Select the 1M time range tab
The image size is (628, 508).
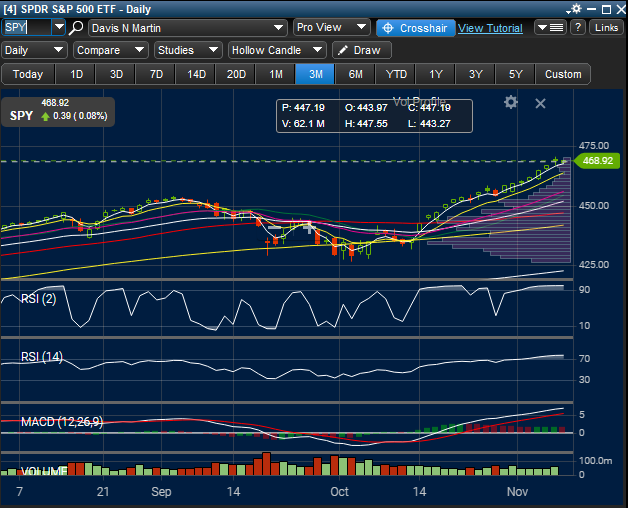276,74
